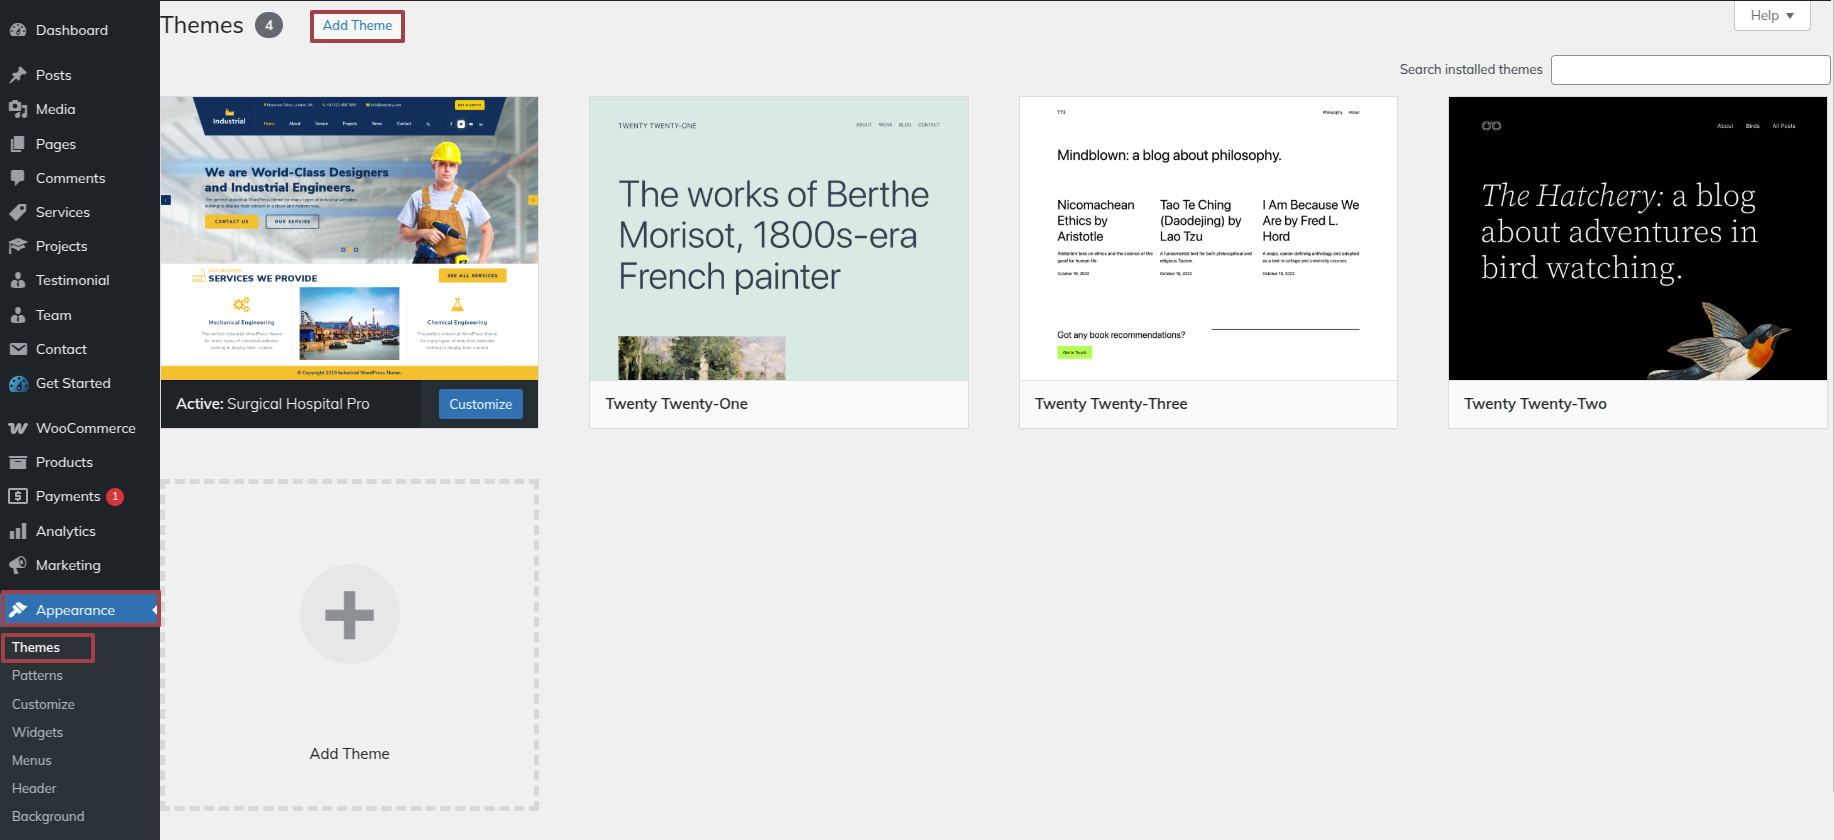Click the Pages document icon
Image resolution: width=1834 pixels, height=840 pixels.
click(x=18, y=144)
